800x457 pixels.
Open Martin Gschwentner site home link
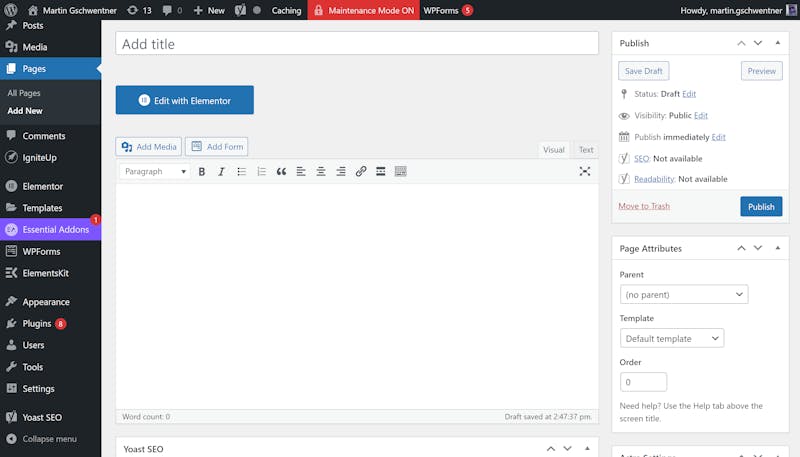[x=72, y=10]
